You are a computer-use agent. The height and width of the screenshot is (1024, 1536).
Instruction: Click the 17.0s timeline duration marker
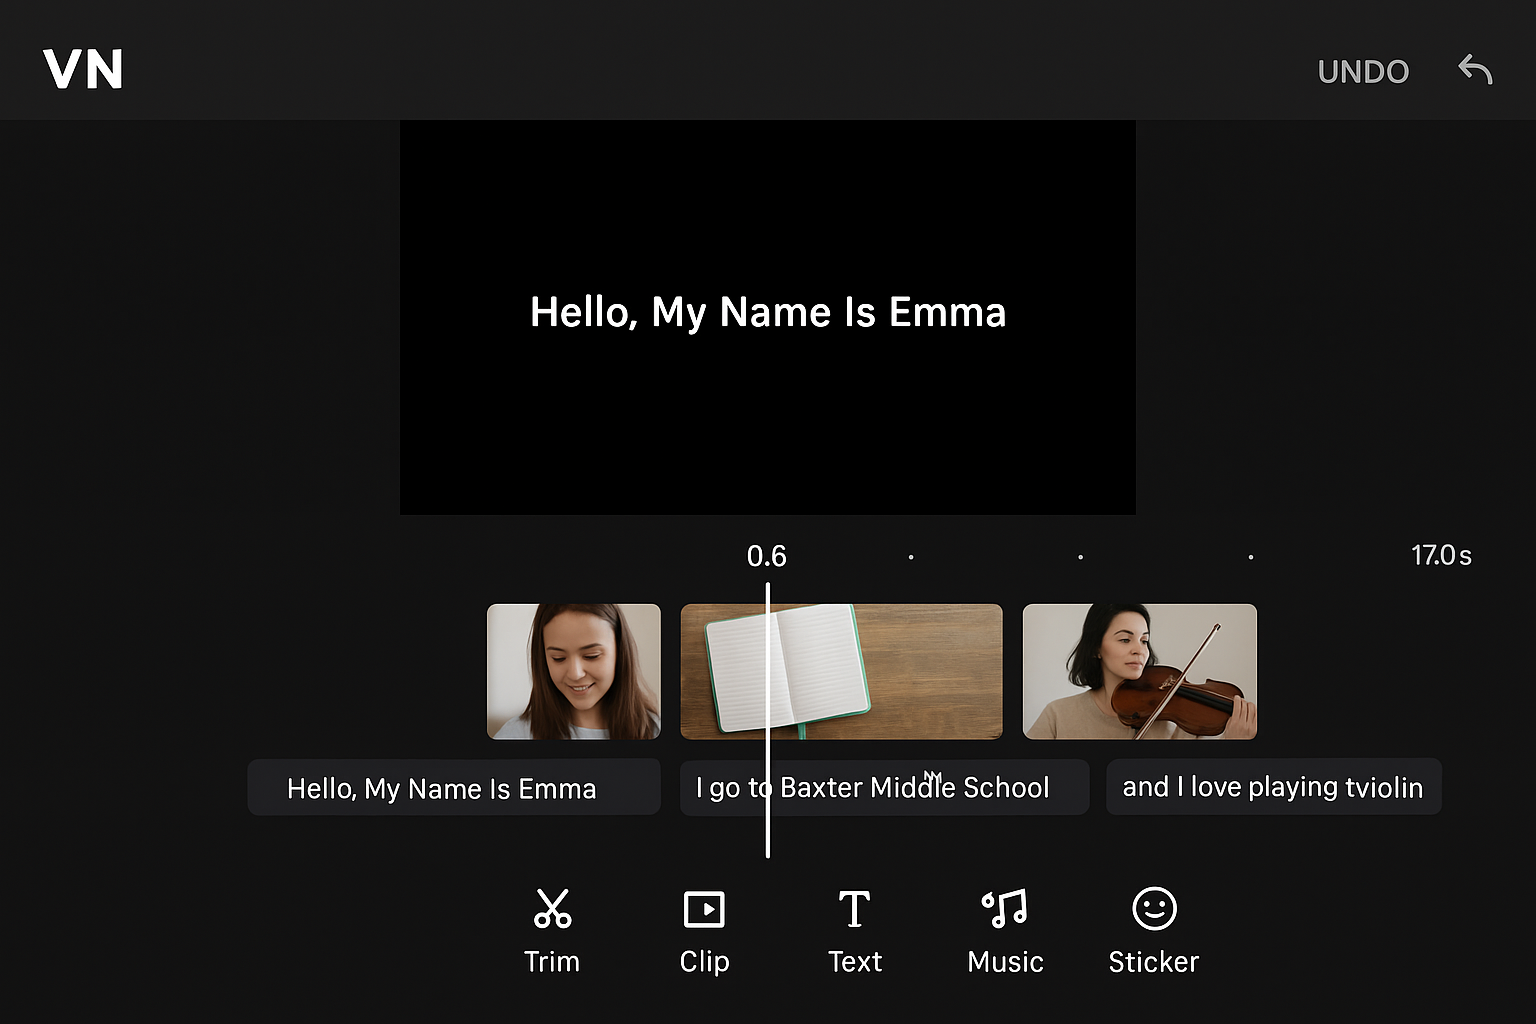[1441, 555]
